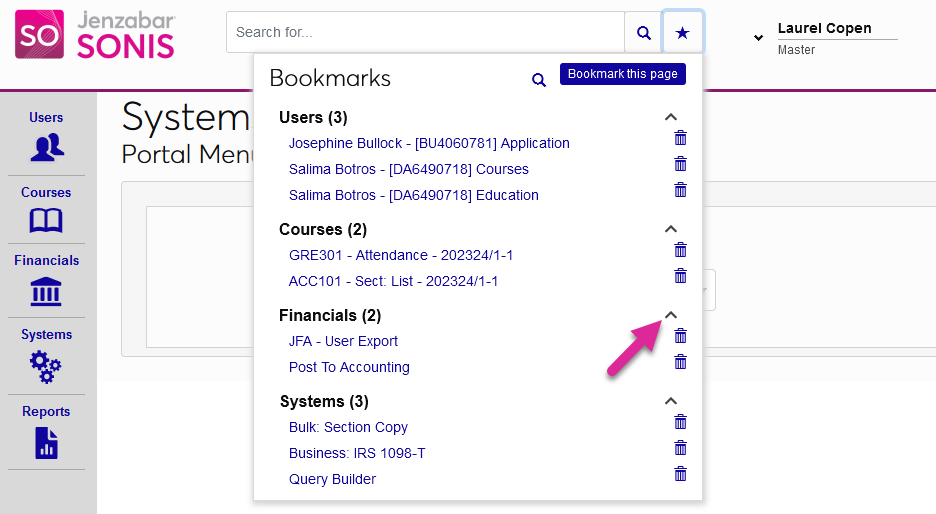Click the Jenzabar SONIS logo
This screenshot has height=514, width=936.
click(95, 35)
